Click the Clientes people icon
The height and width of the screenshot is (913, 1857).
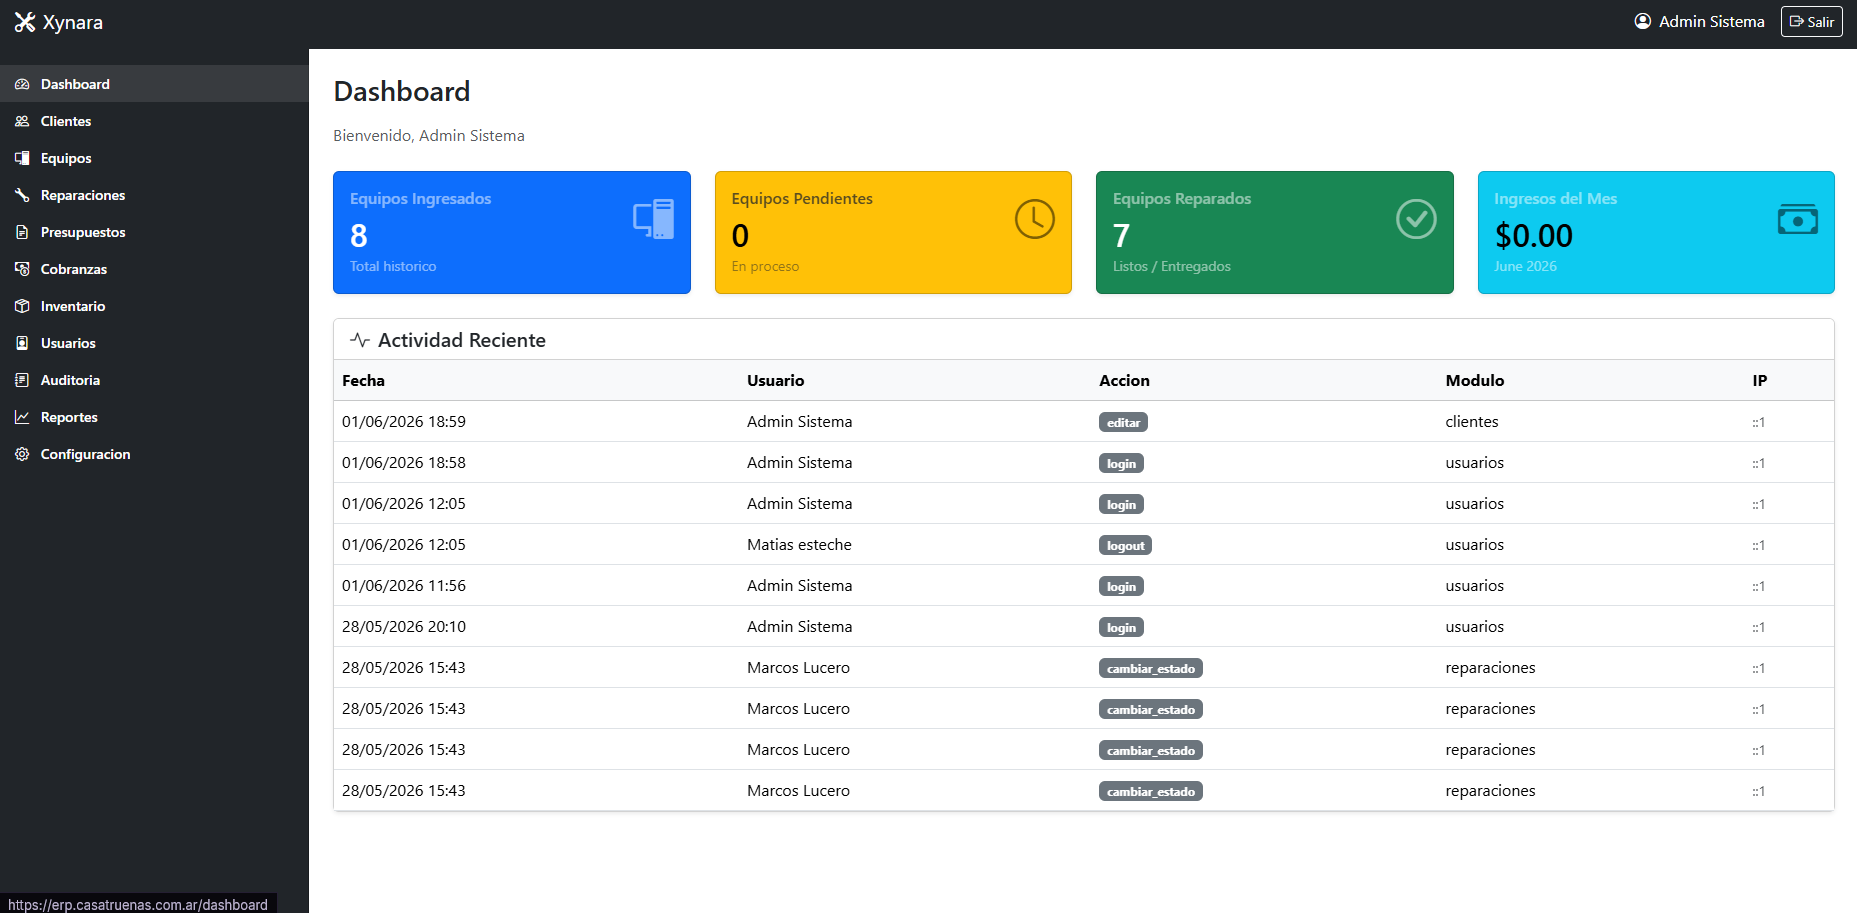point(22,121)
